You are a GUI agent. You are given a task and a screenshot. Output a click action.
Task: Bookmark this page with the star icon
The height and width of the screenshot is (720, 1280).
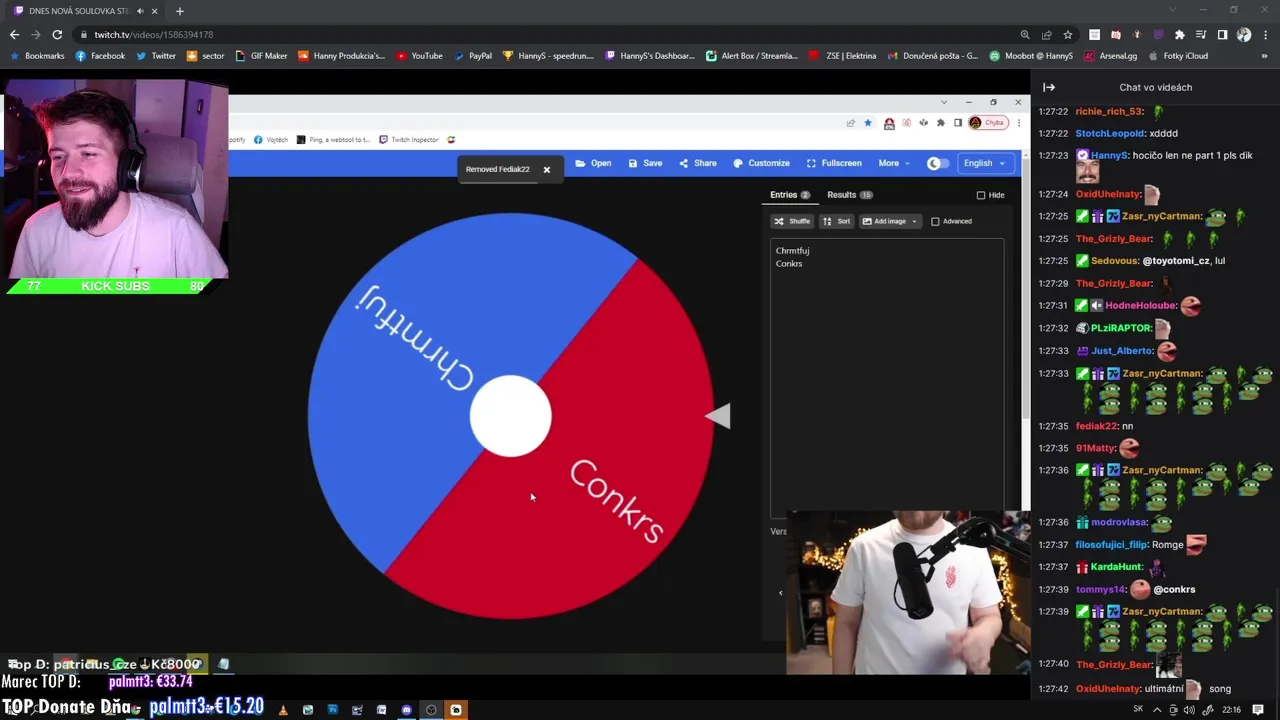(x=1068, y=34)
